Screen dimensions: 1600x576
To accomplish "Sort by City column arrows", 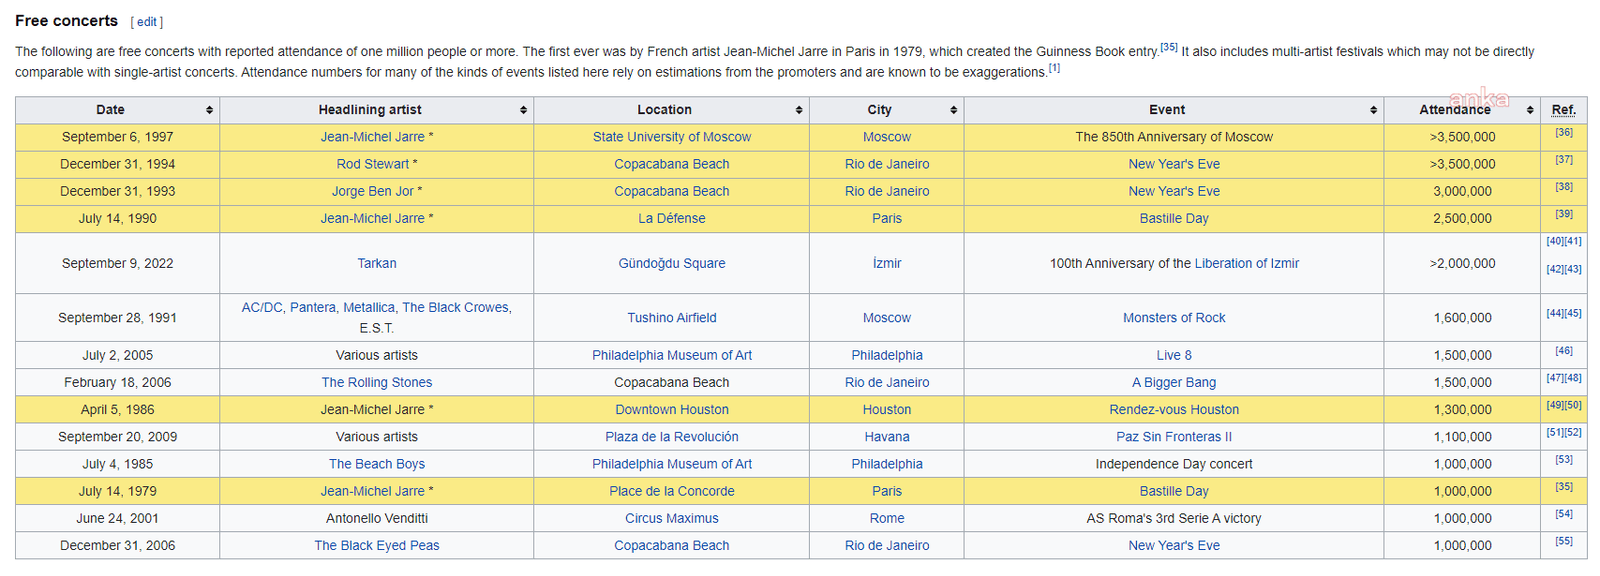I will [953, 110].
